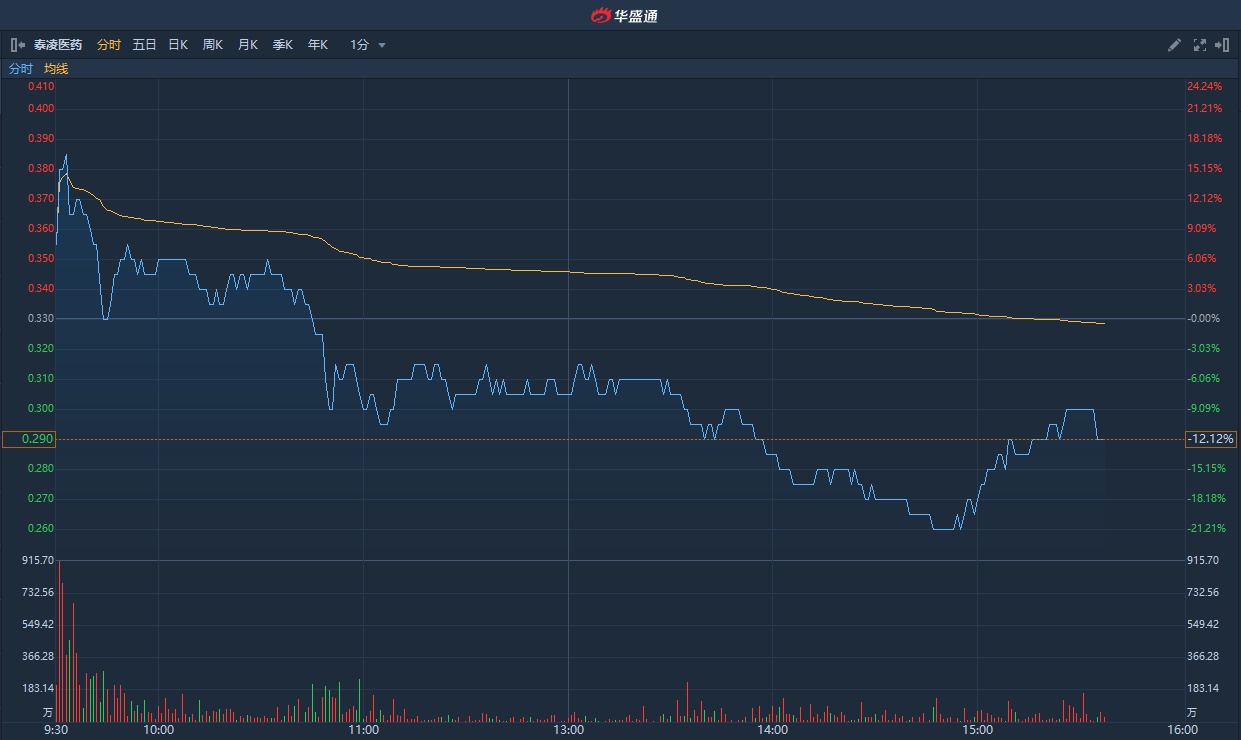Screen dimensions: 1241x740
Task: Open the 季K quarterly chart tab
Action: click(x=283, y=45)
